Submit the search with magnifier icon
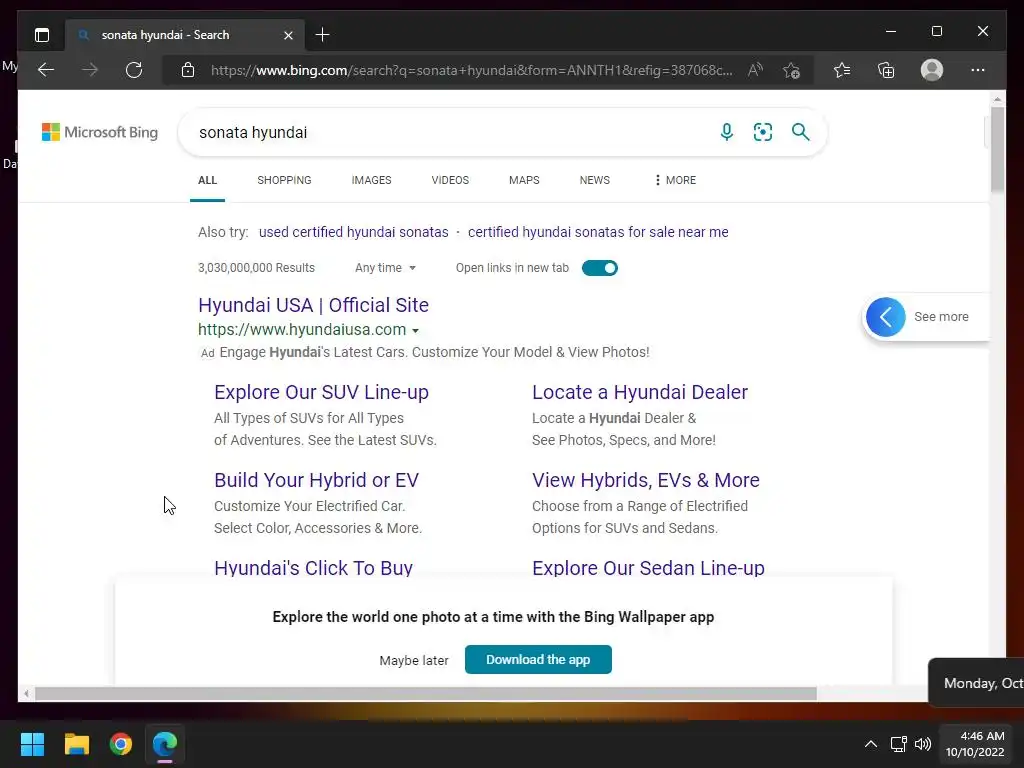The height and width of the screenshot is (768, 1024). point(801,132)
